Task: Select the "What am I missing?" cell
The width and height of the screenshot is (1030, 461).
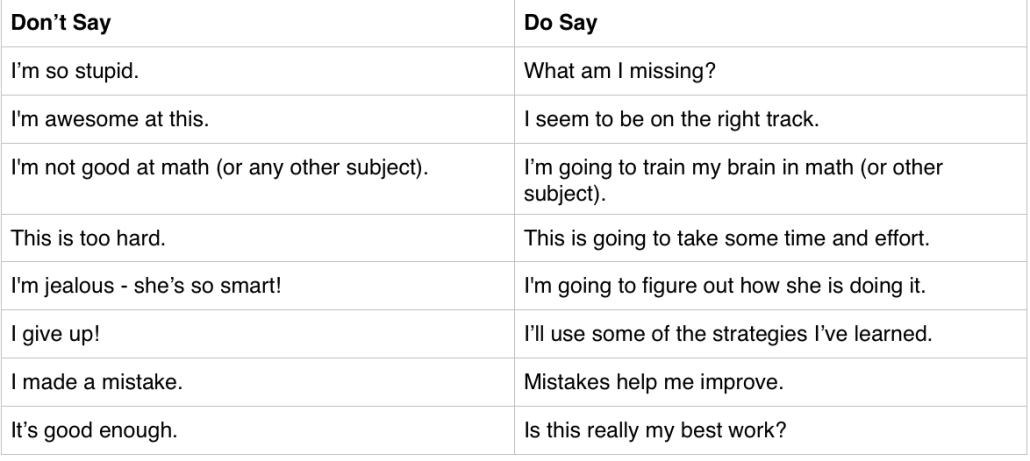Action: (x=771, y=71)
